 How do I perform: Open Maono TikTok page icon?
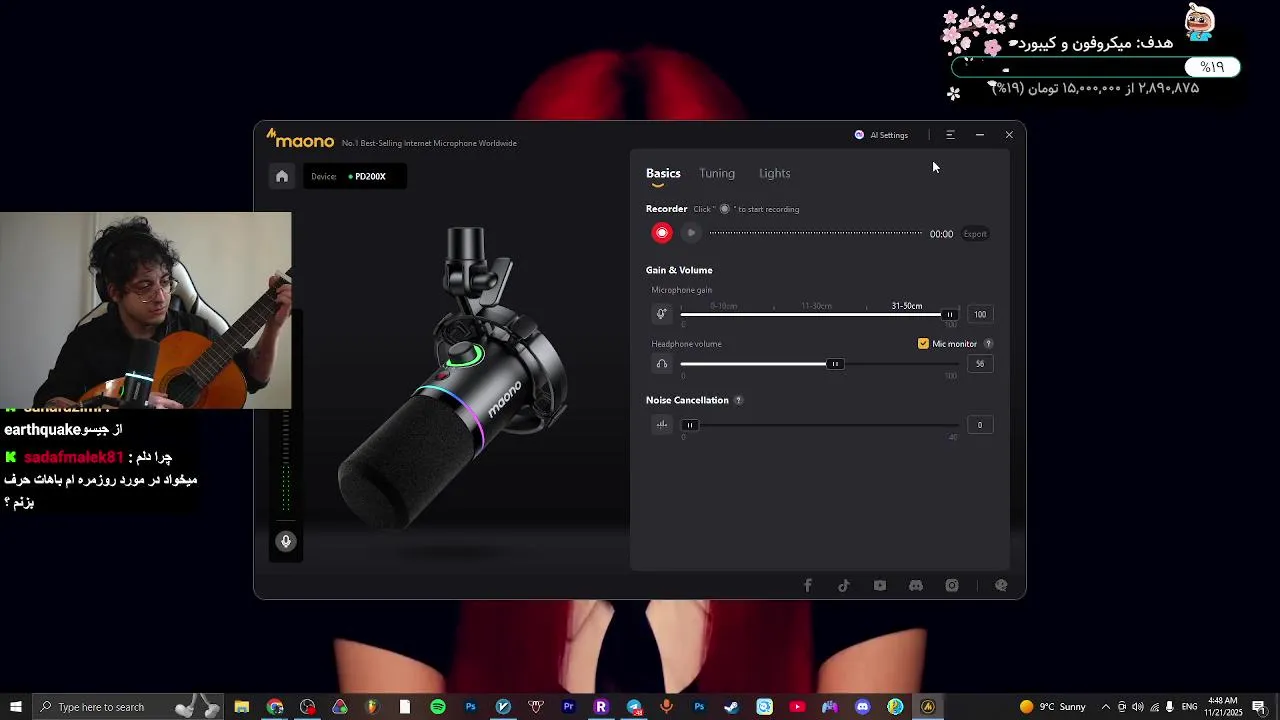[x=844, y=586]
